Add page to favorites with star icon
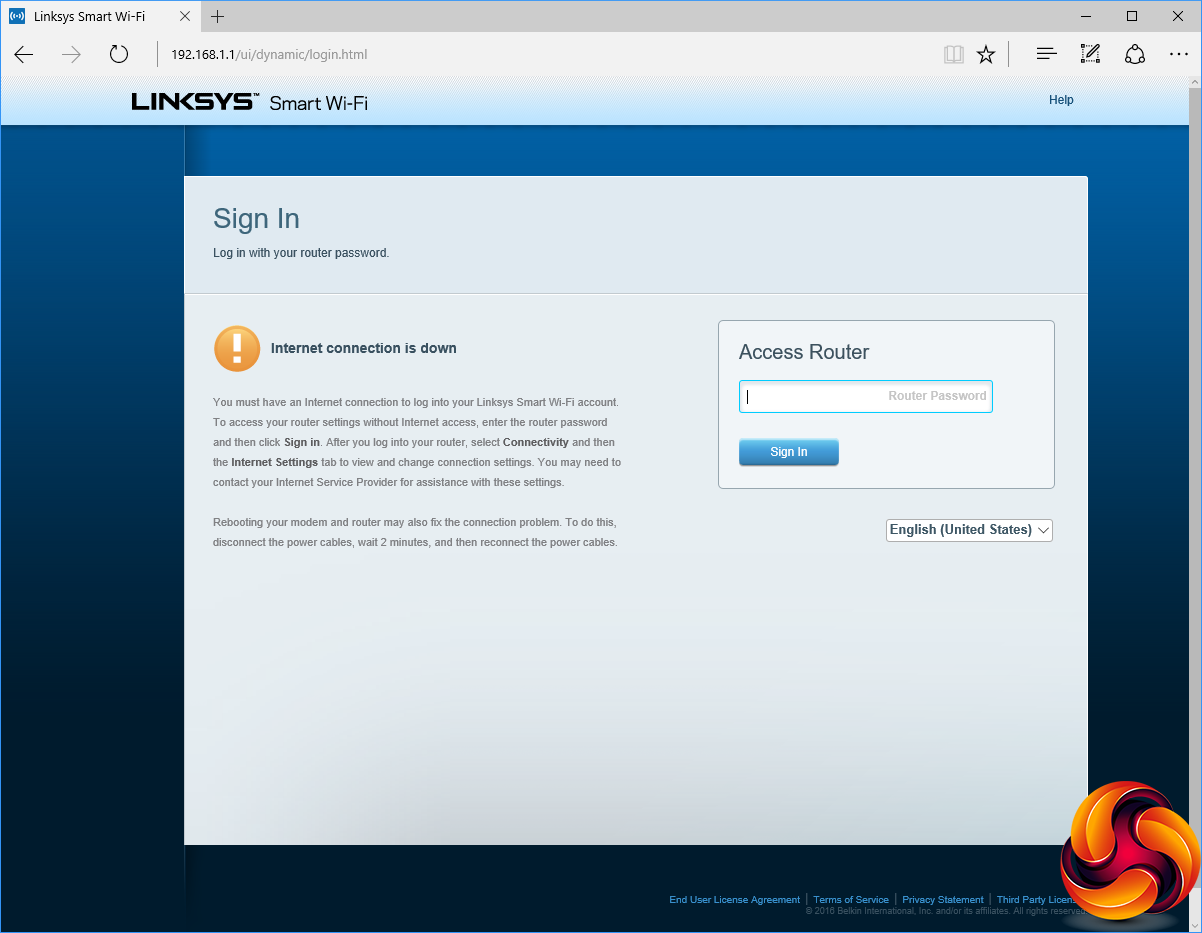This screenshot has width=1202, height=933. click(986, 54)
